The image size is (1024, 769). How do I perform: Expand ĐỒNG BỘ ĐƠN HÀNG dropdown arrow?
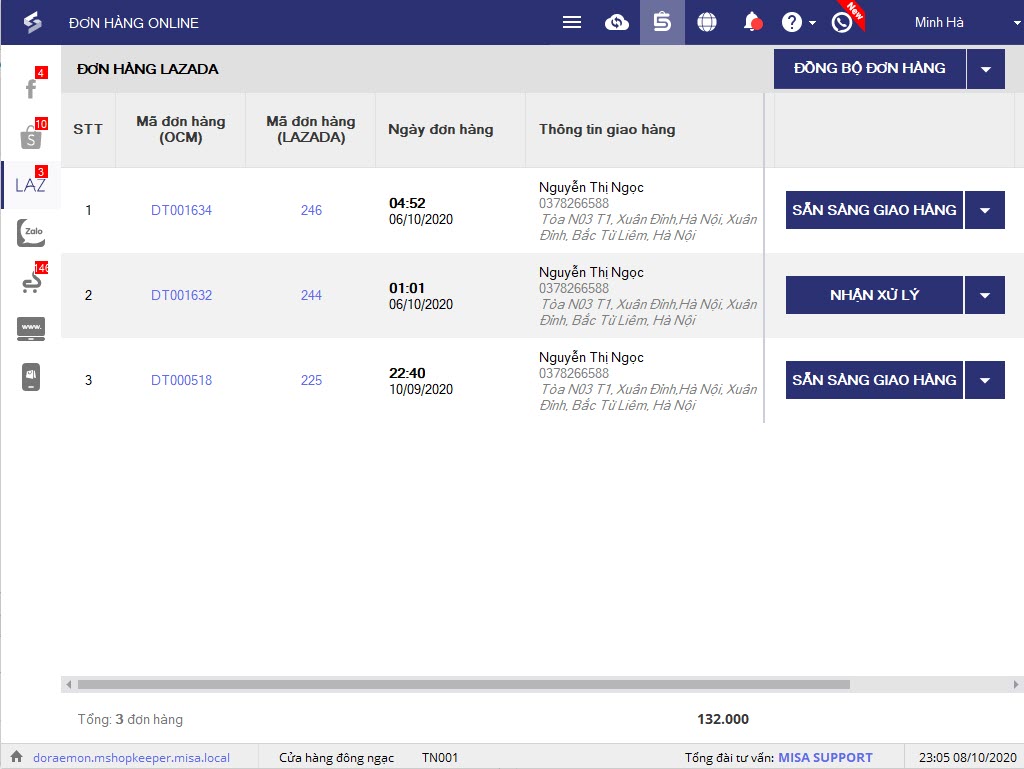(x=985, y=69)
